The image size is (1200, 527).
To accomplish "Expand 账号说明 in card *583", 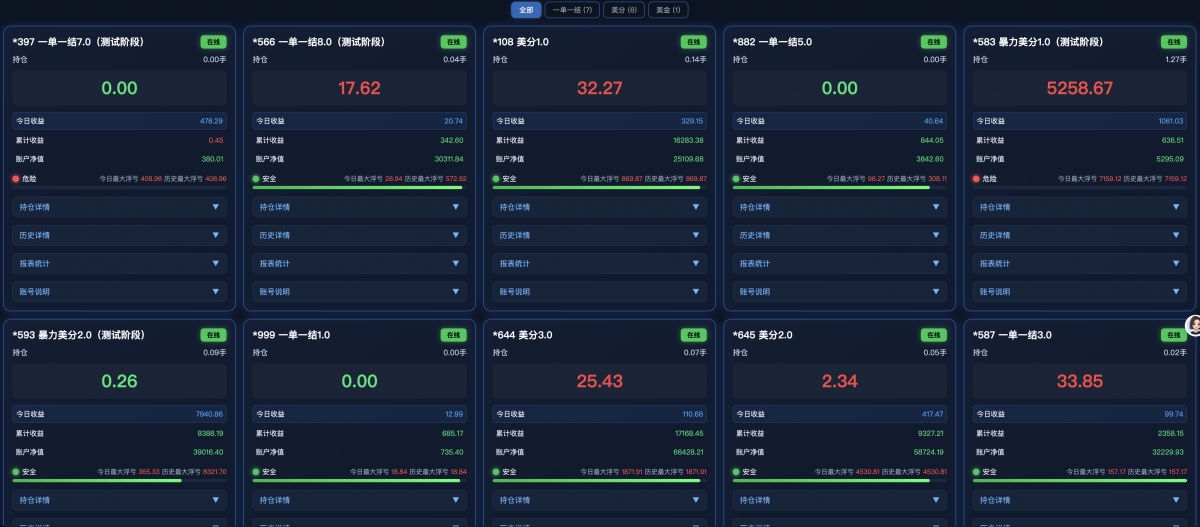I will [x=1079, y=291].
